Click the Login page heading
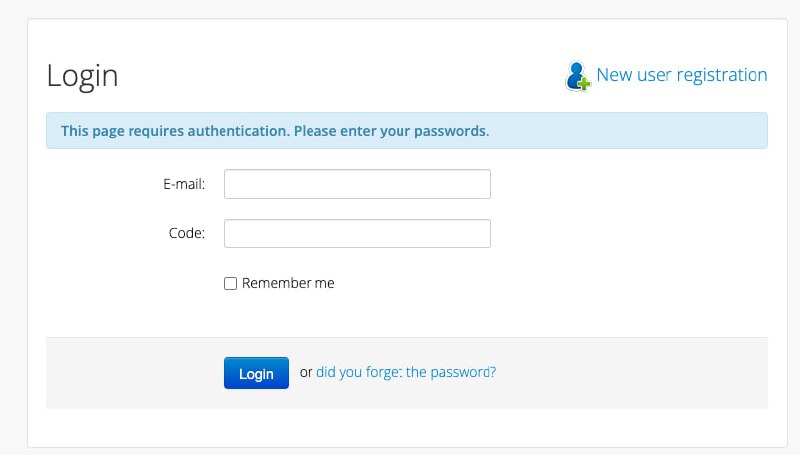 82,75
